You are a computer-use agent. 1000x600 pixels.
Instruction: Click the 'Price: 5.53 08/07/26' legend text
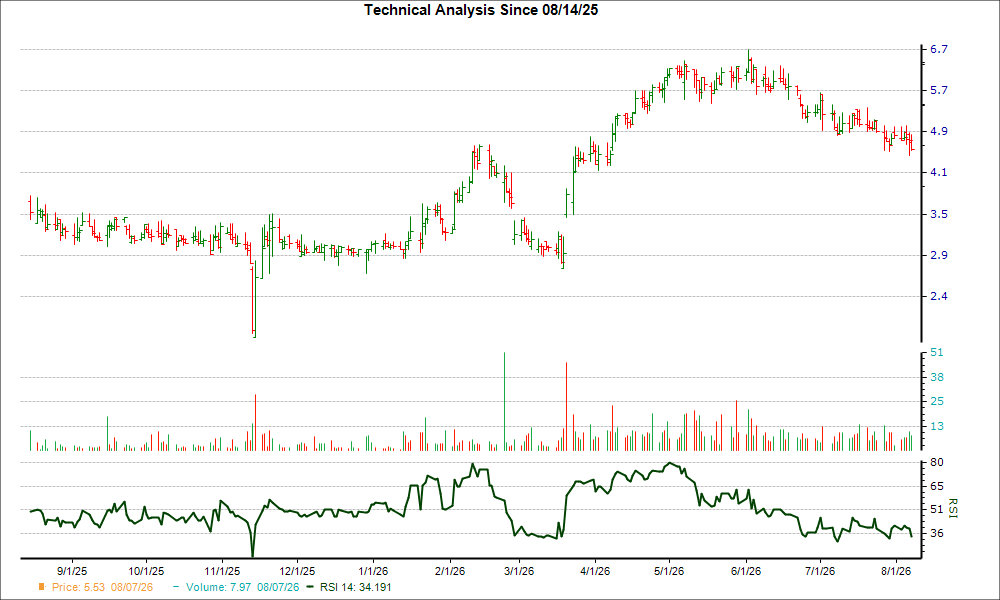click(102, 587)
